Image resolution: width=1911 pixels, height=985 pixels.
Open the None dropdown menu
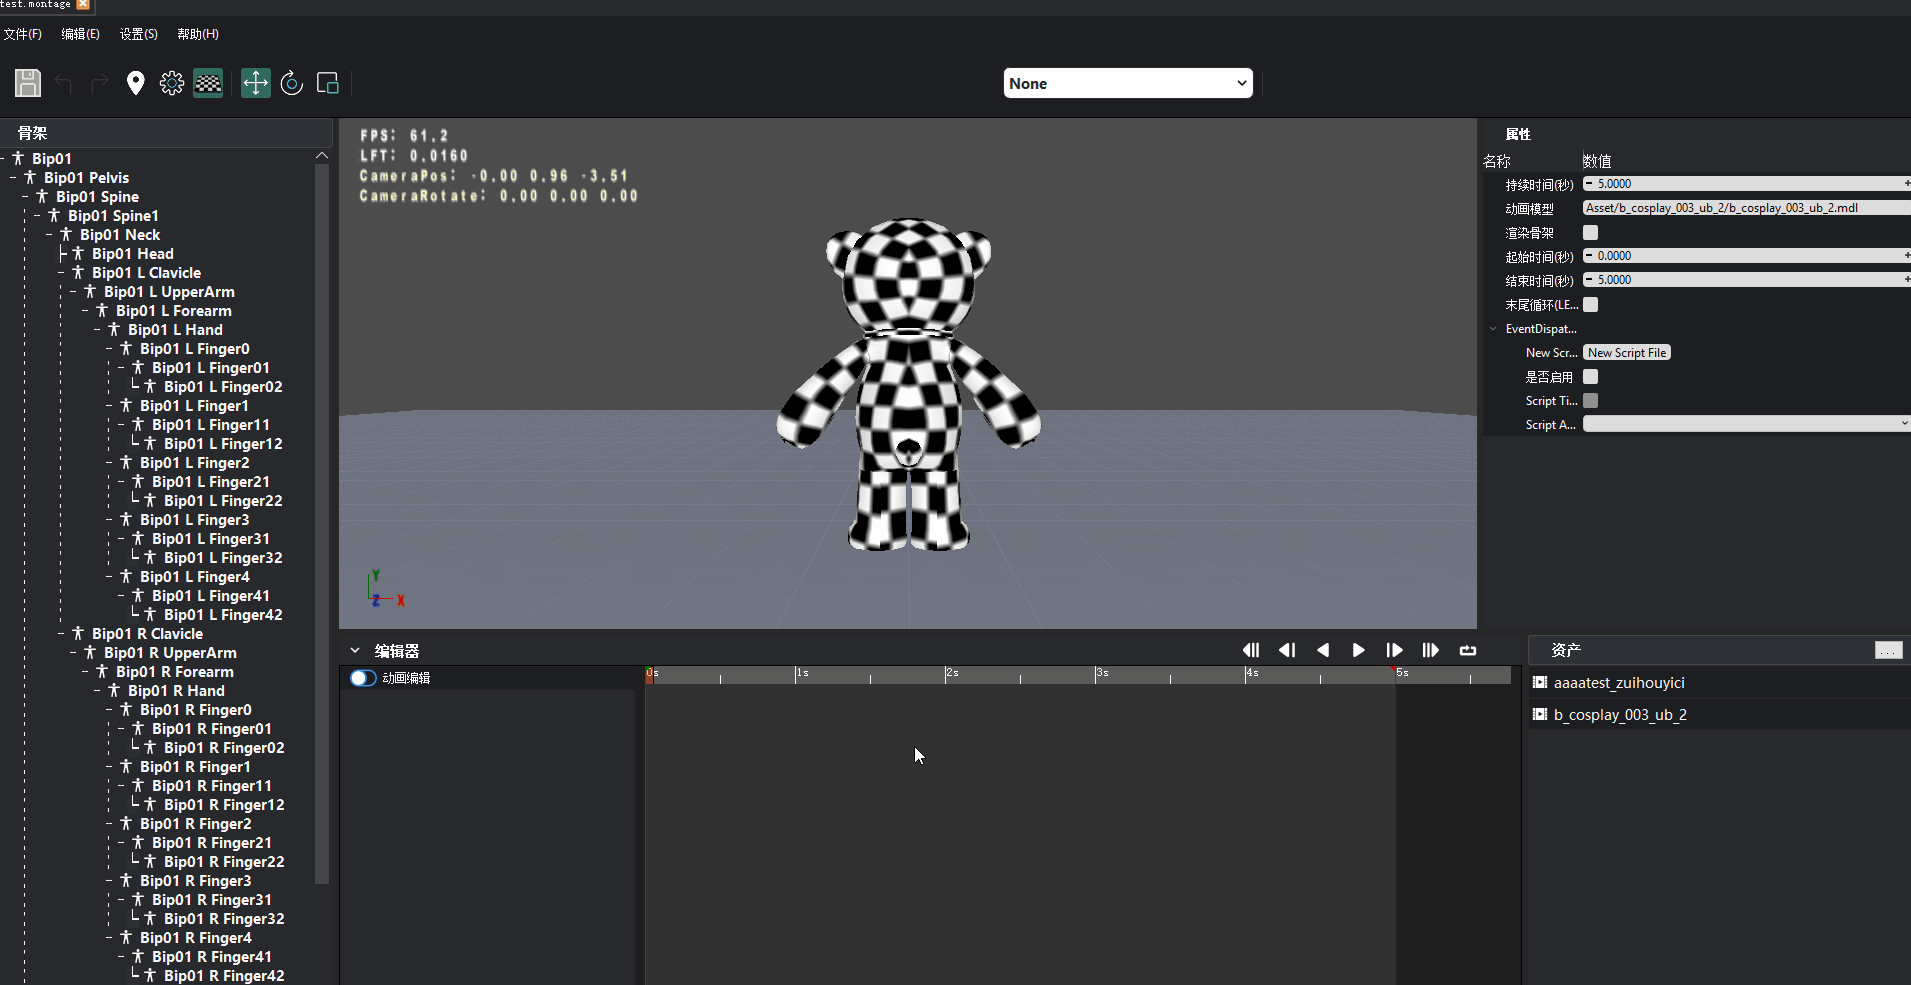pos(1127,84)
